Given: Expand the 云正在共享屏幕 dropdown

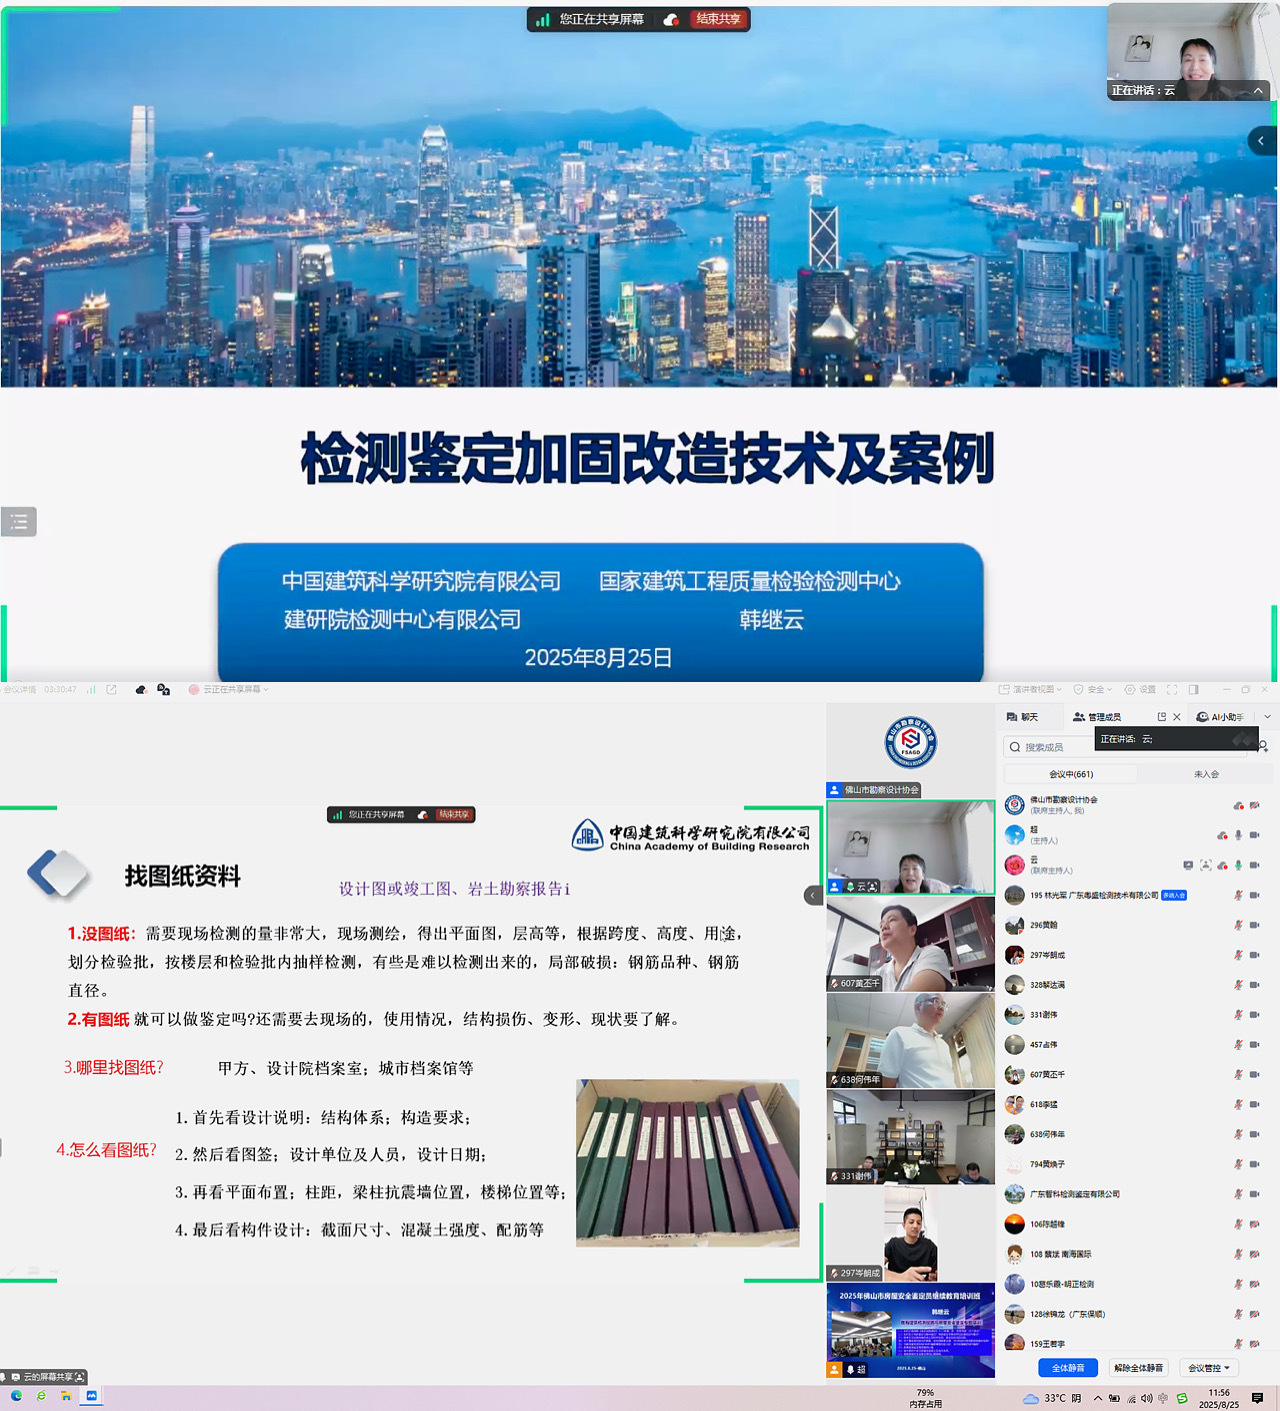Looking at the screenshot, I should tap(229, 689).
